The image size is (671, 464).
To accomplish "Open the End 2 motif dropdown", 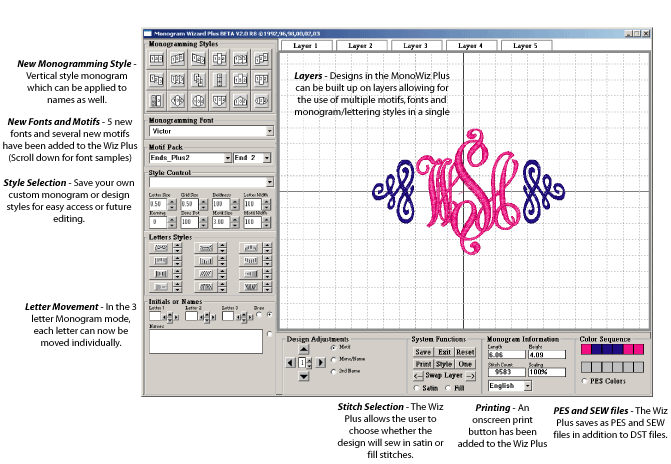I will (267, 158).
